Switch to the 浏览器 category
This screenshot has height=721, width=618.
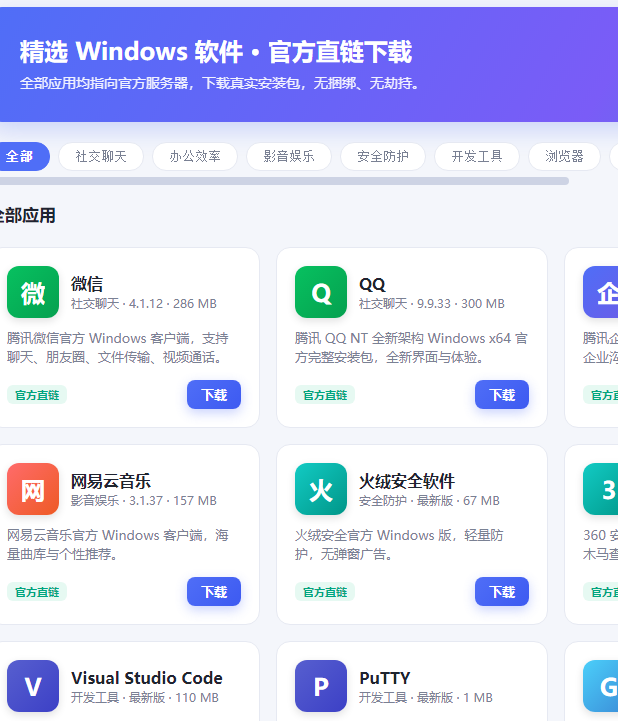(x=564, y=156)
